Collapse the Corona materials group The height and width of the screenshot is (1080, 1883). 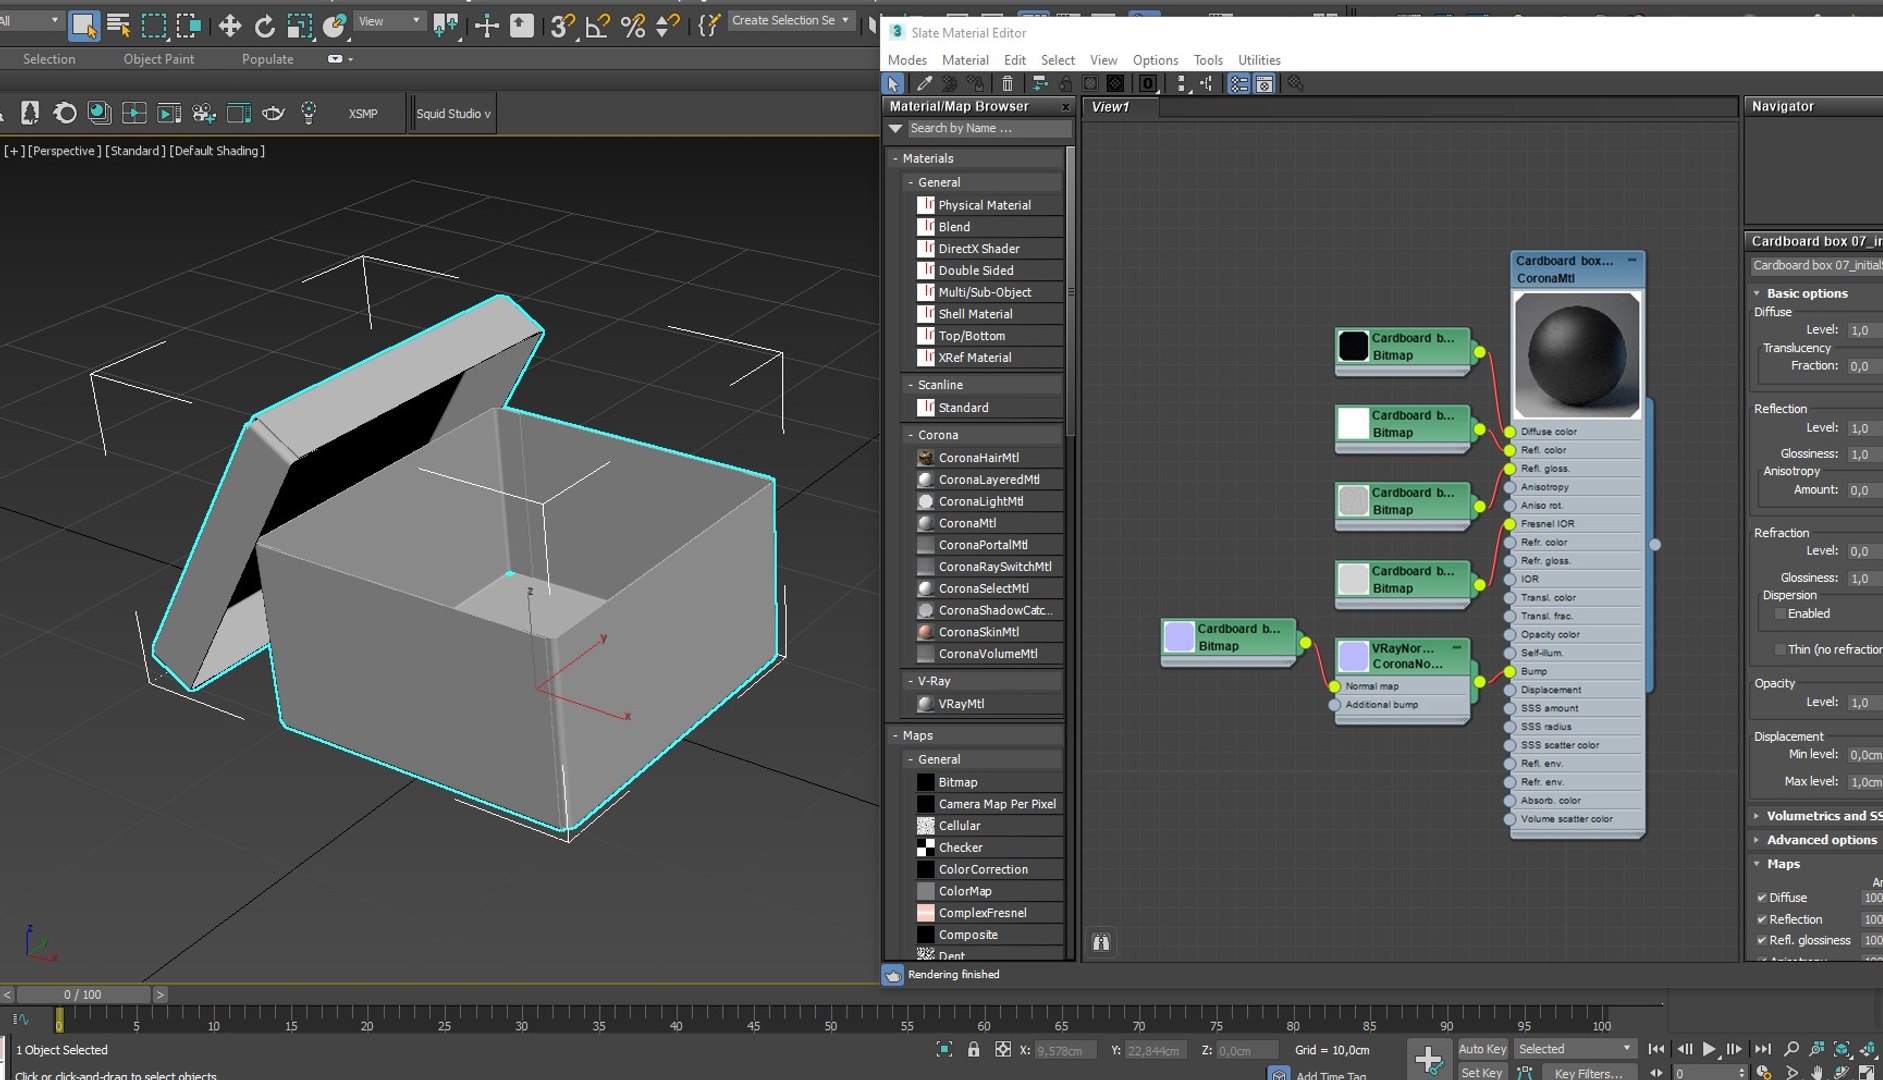click(911, 435)
